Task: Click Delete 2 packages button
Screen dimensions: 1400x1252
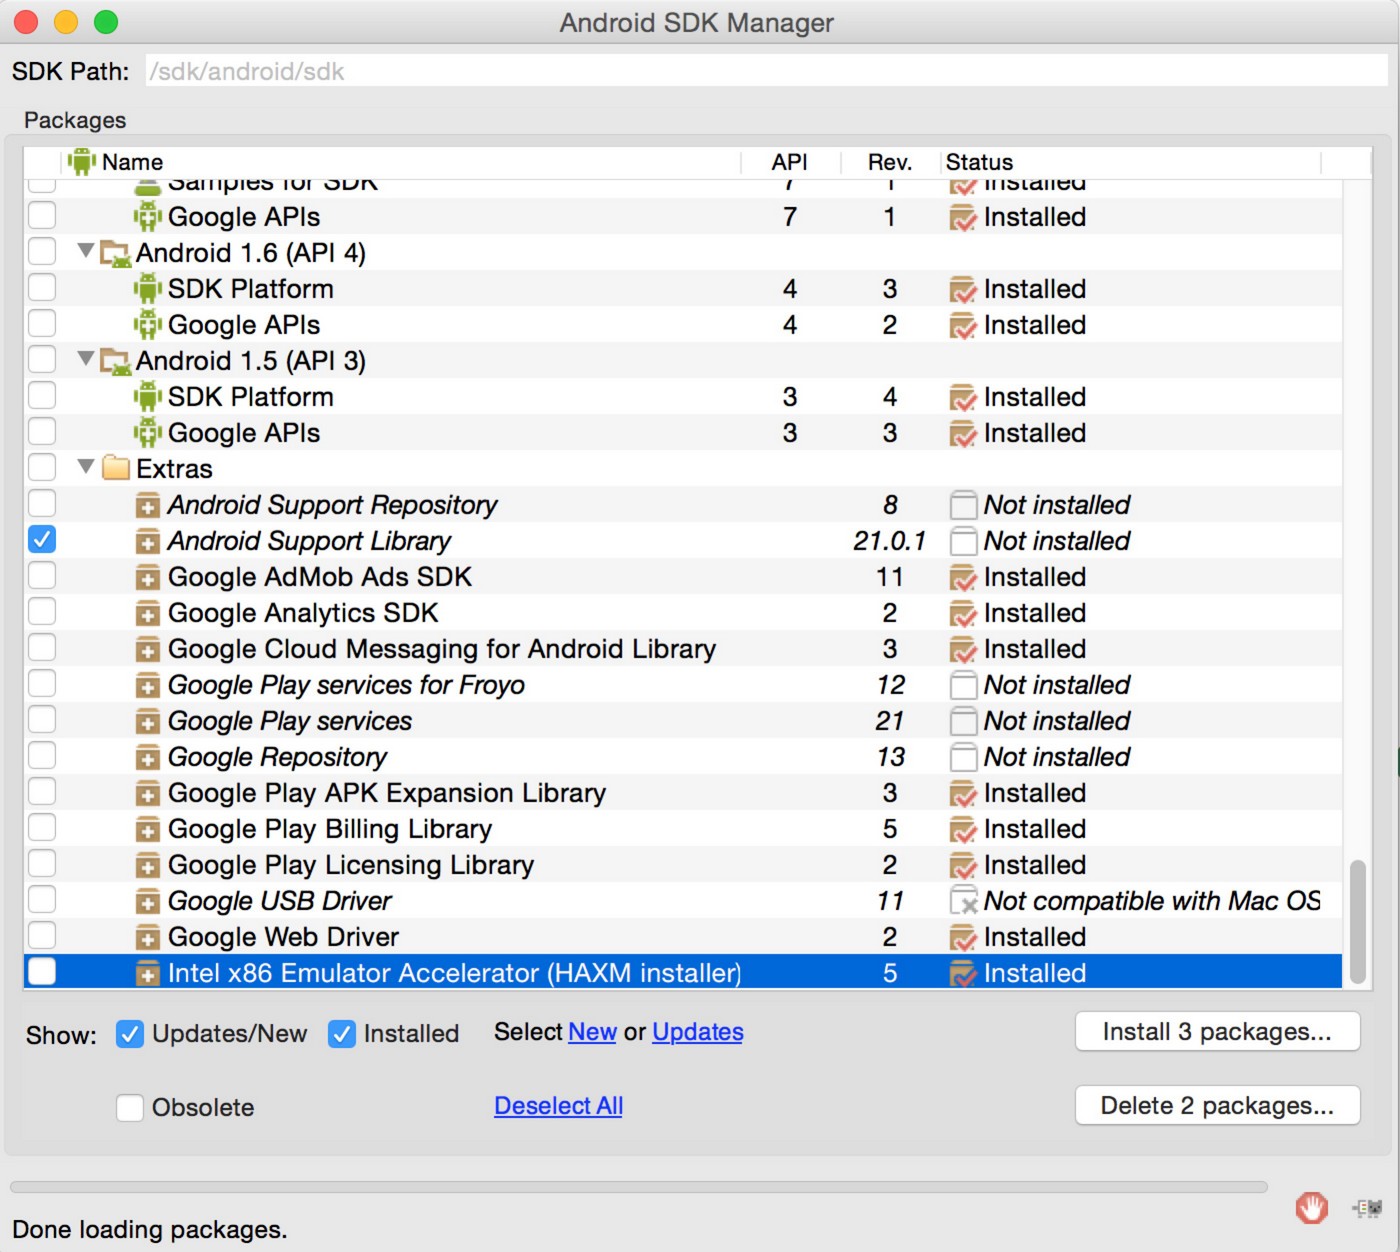Action: pyautogui.click(x=1217, y=1106)
